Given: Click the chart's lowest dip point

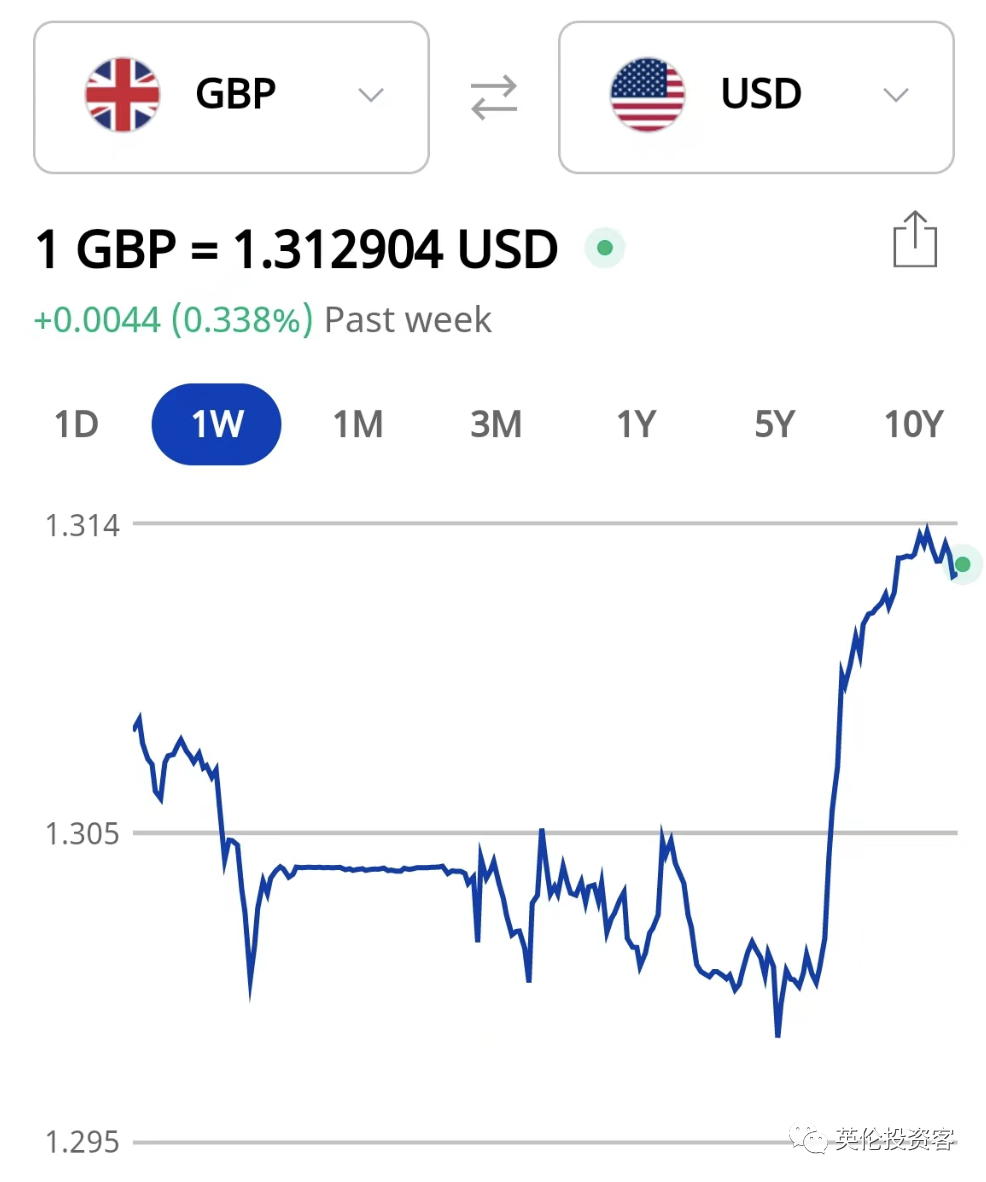Looking at the screenshot, I should [777, 1036].
